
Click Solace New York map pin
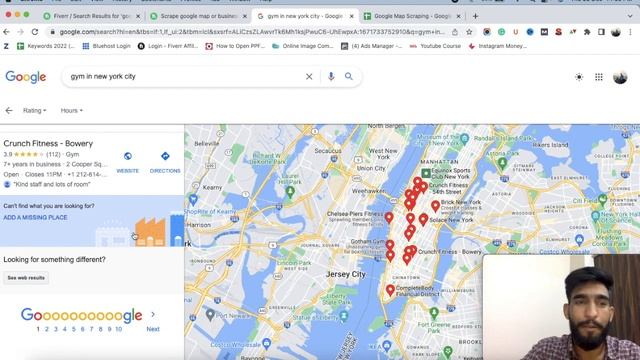click(x=423, y=220)
